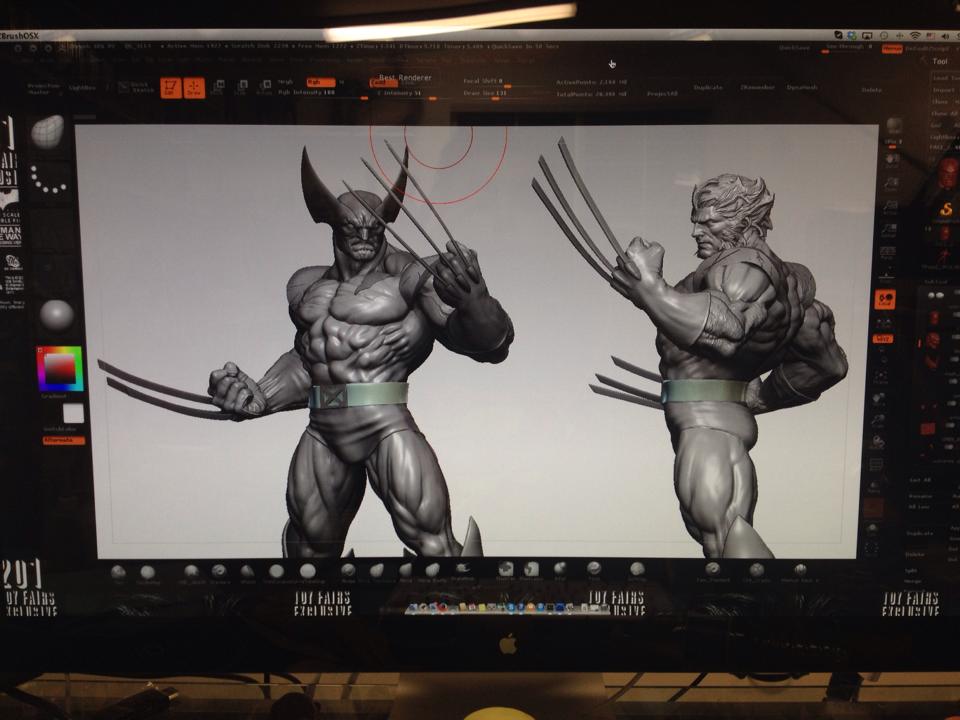Toggle the orange Alternate button

(x=64, y=440)
